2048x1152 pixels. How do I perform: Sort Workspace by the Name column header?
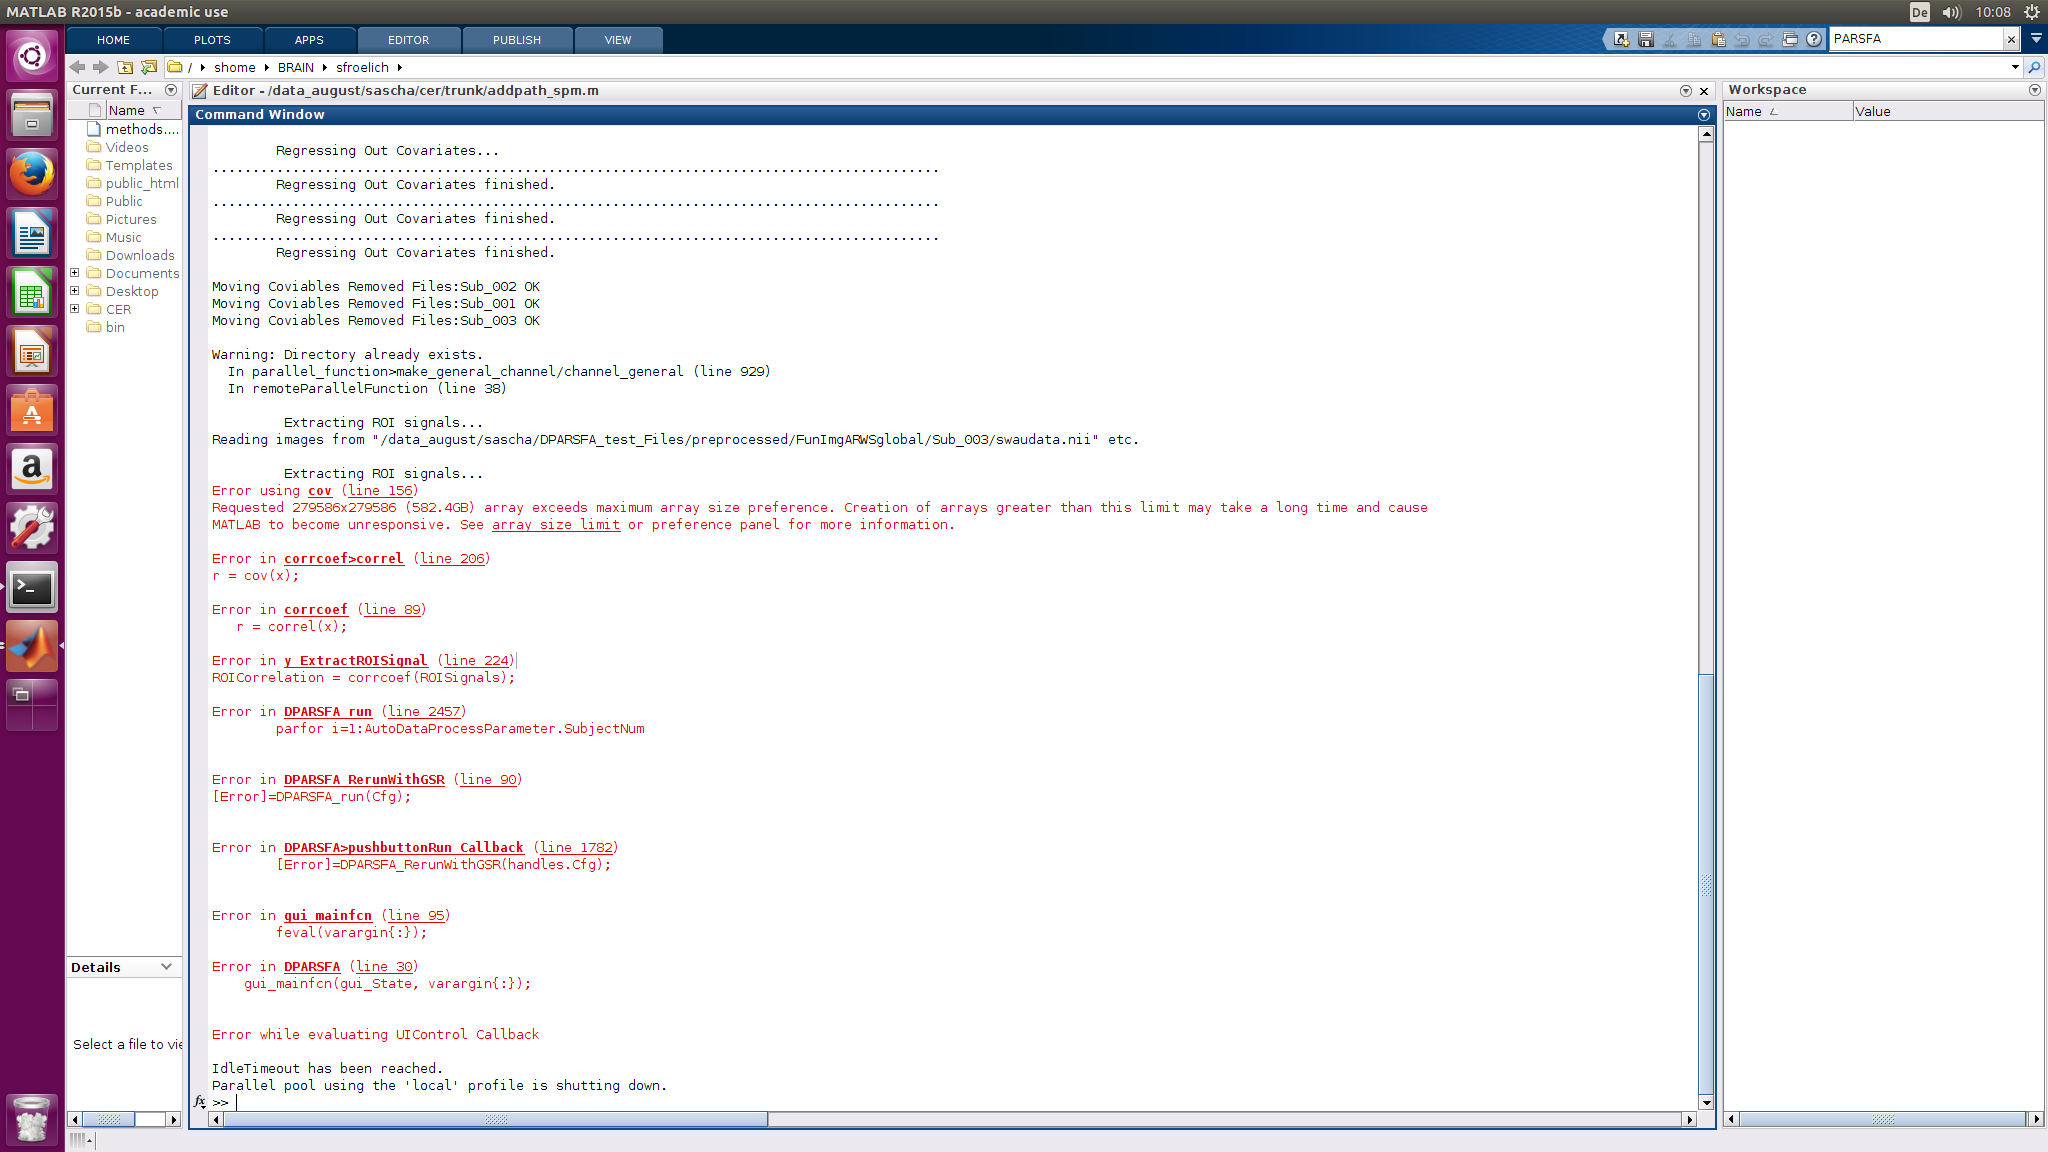click(1787, 111)
